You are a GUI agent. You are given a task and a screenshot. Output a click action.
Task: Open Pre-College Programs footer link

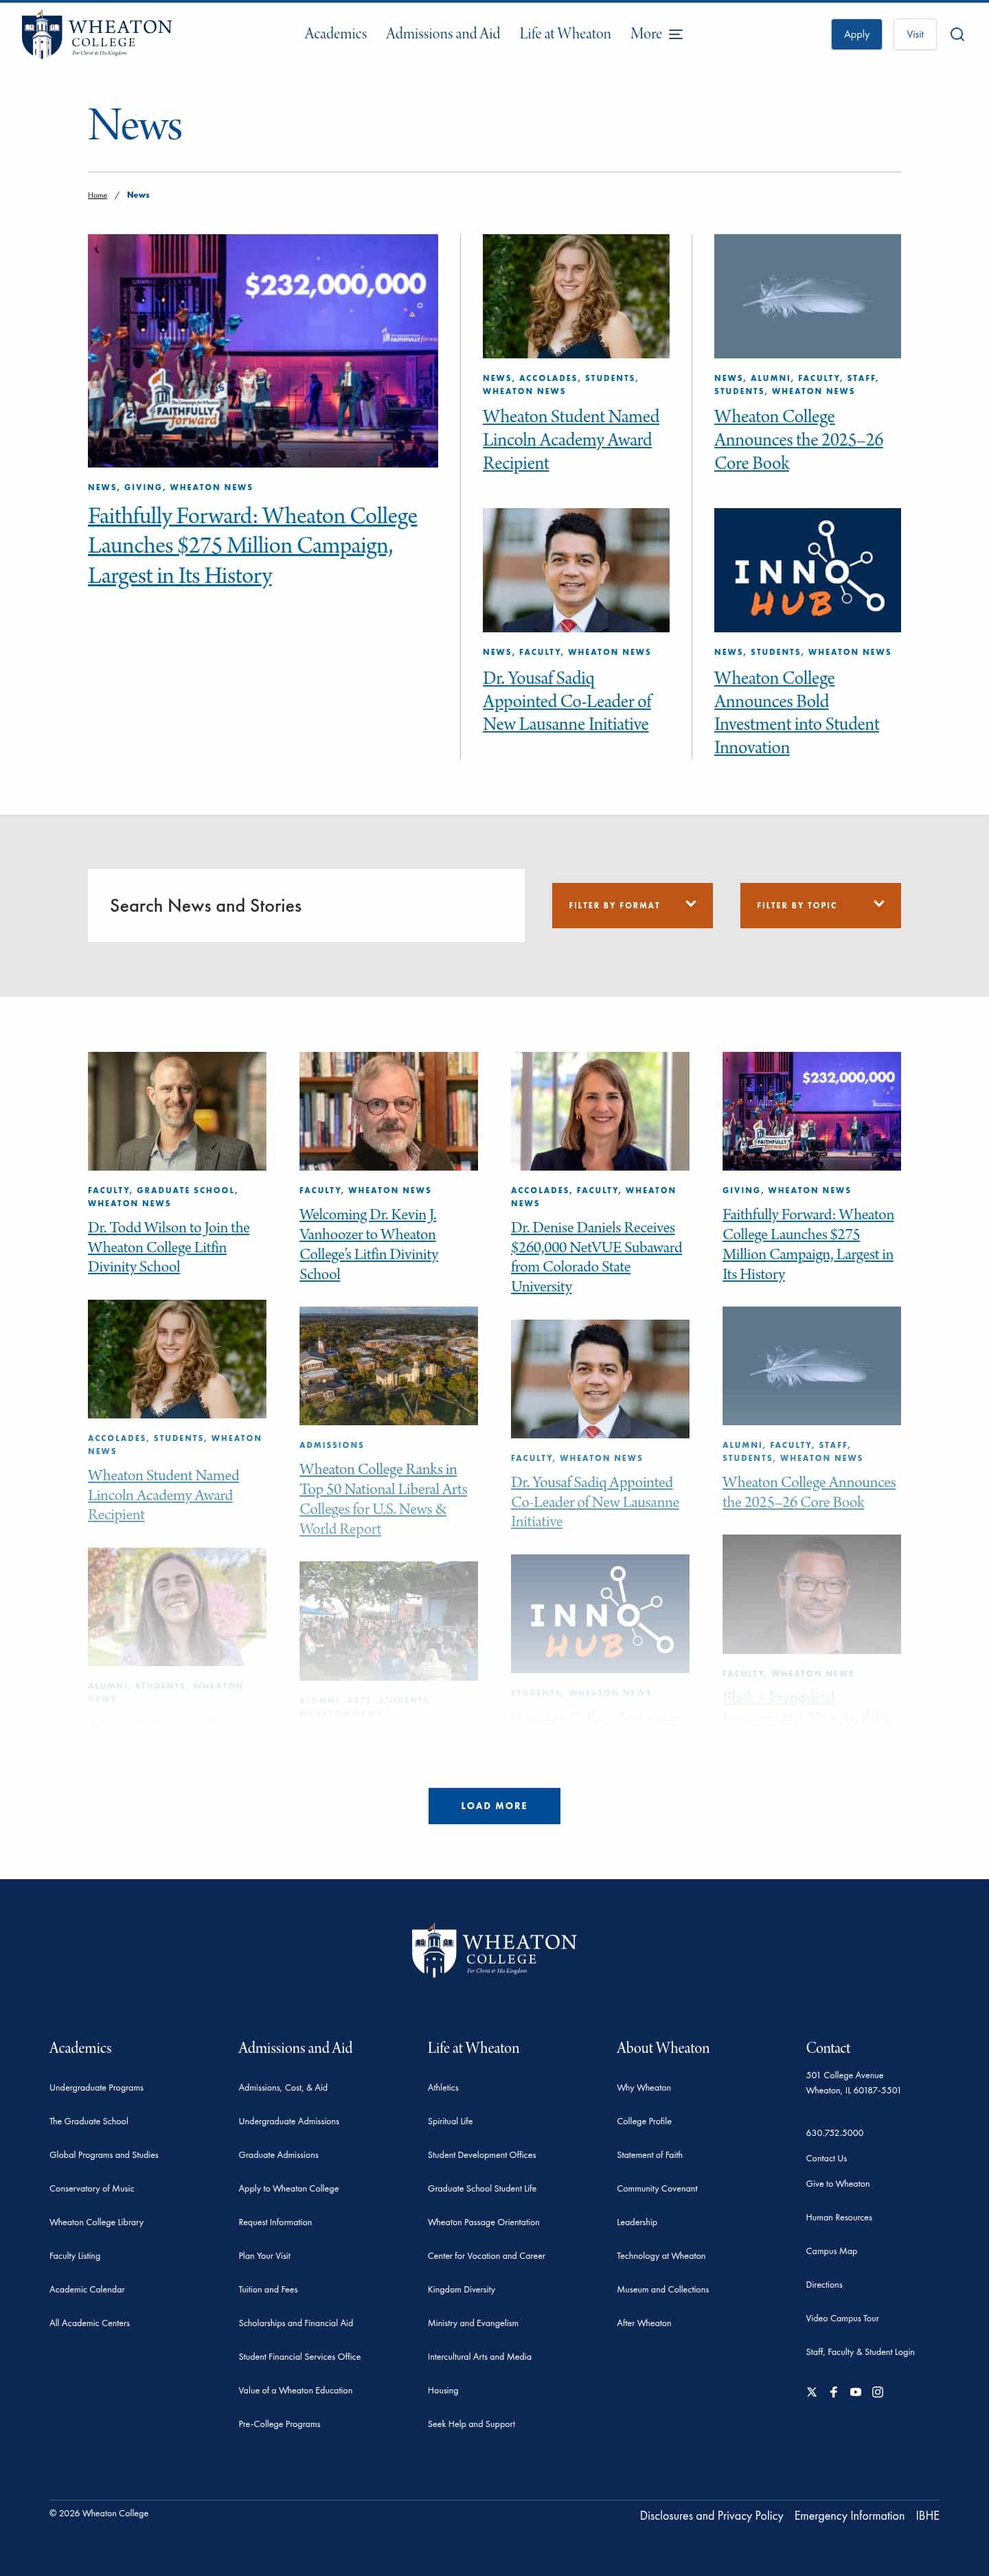(279, 2424)
